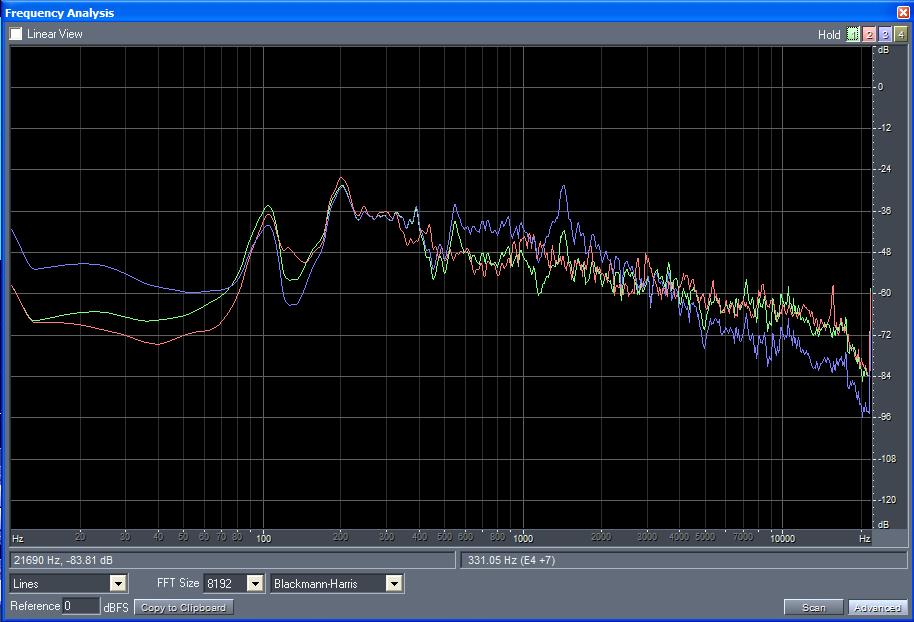Click the Frequency Analysis title bar text
The height and width of the screenshot is (622, 914).
point(59,13)
